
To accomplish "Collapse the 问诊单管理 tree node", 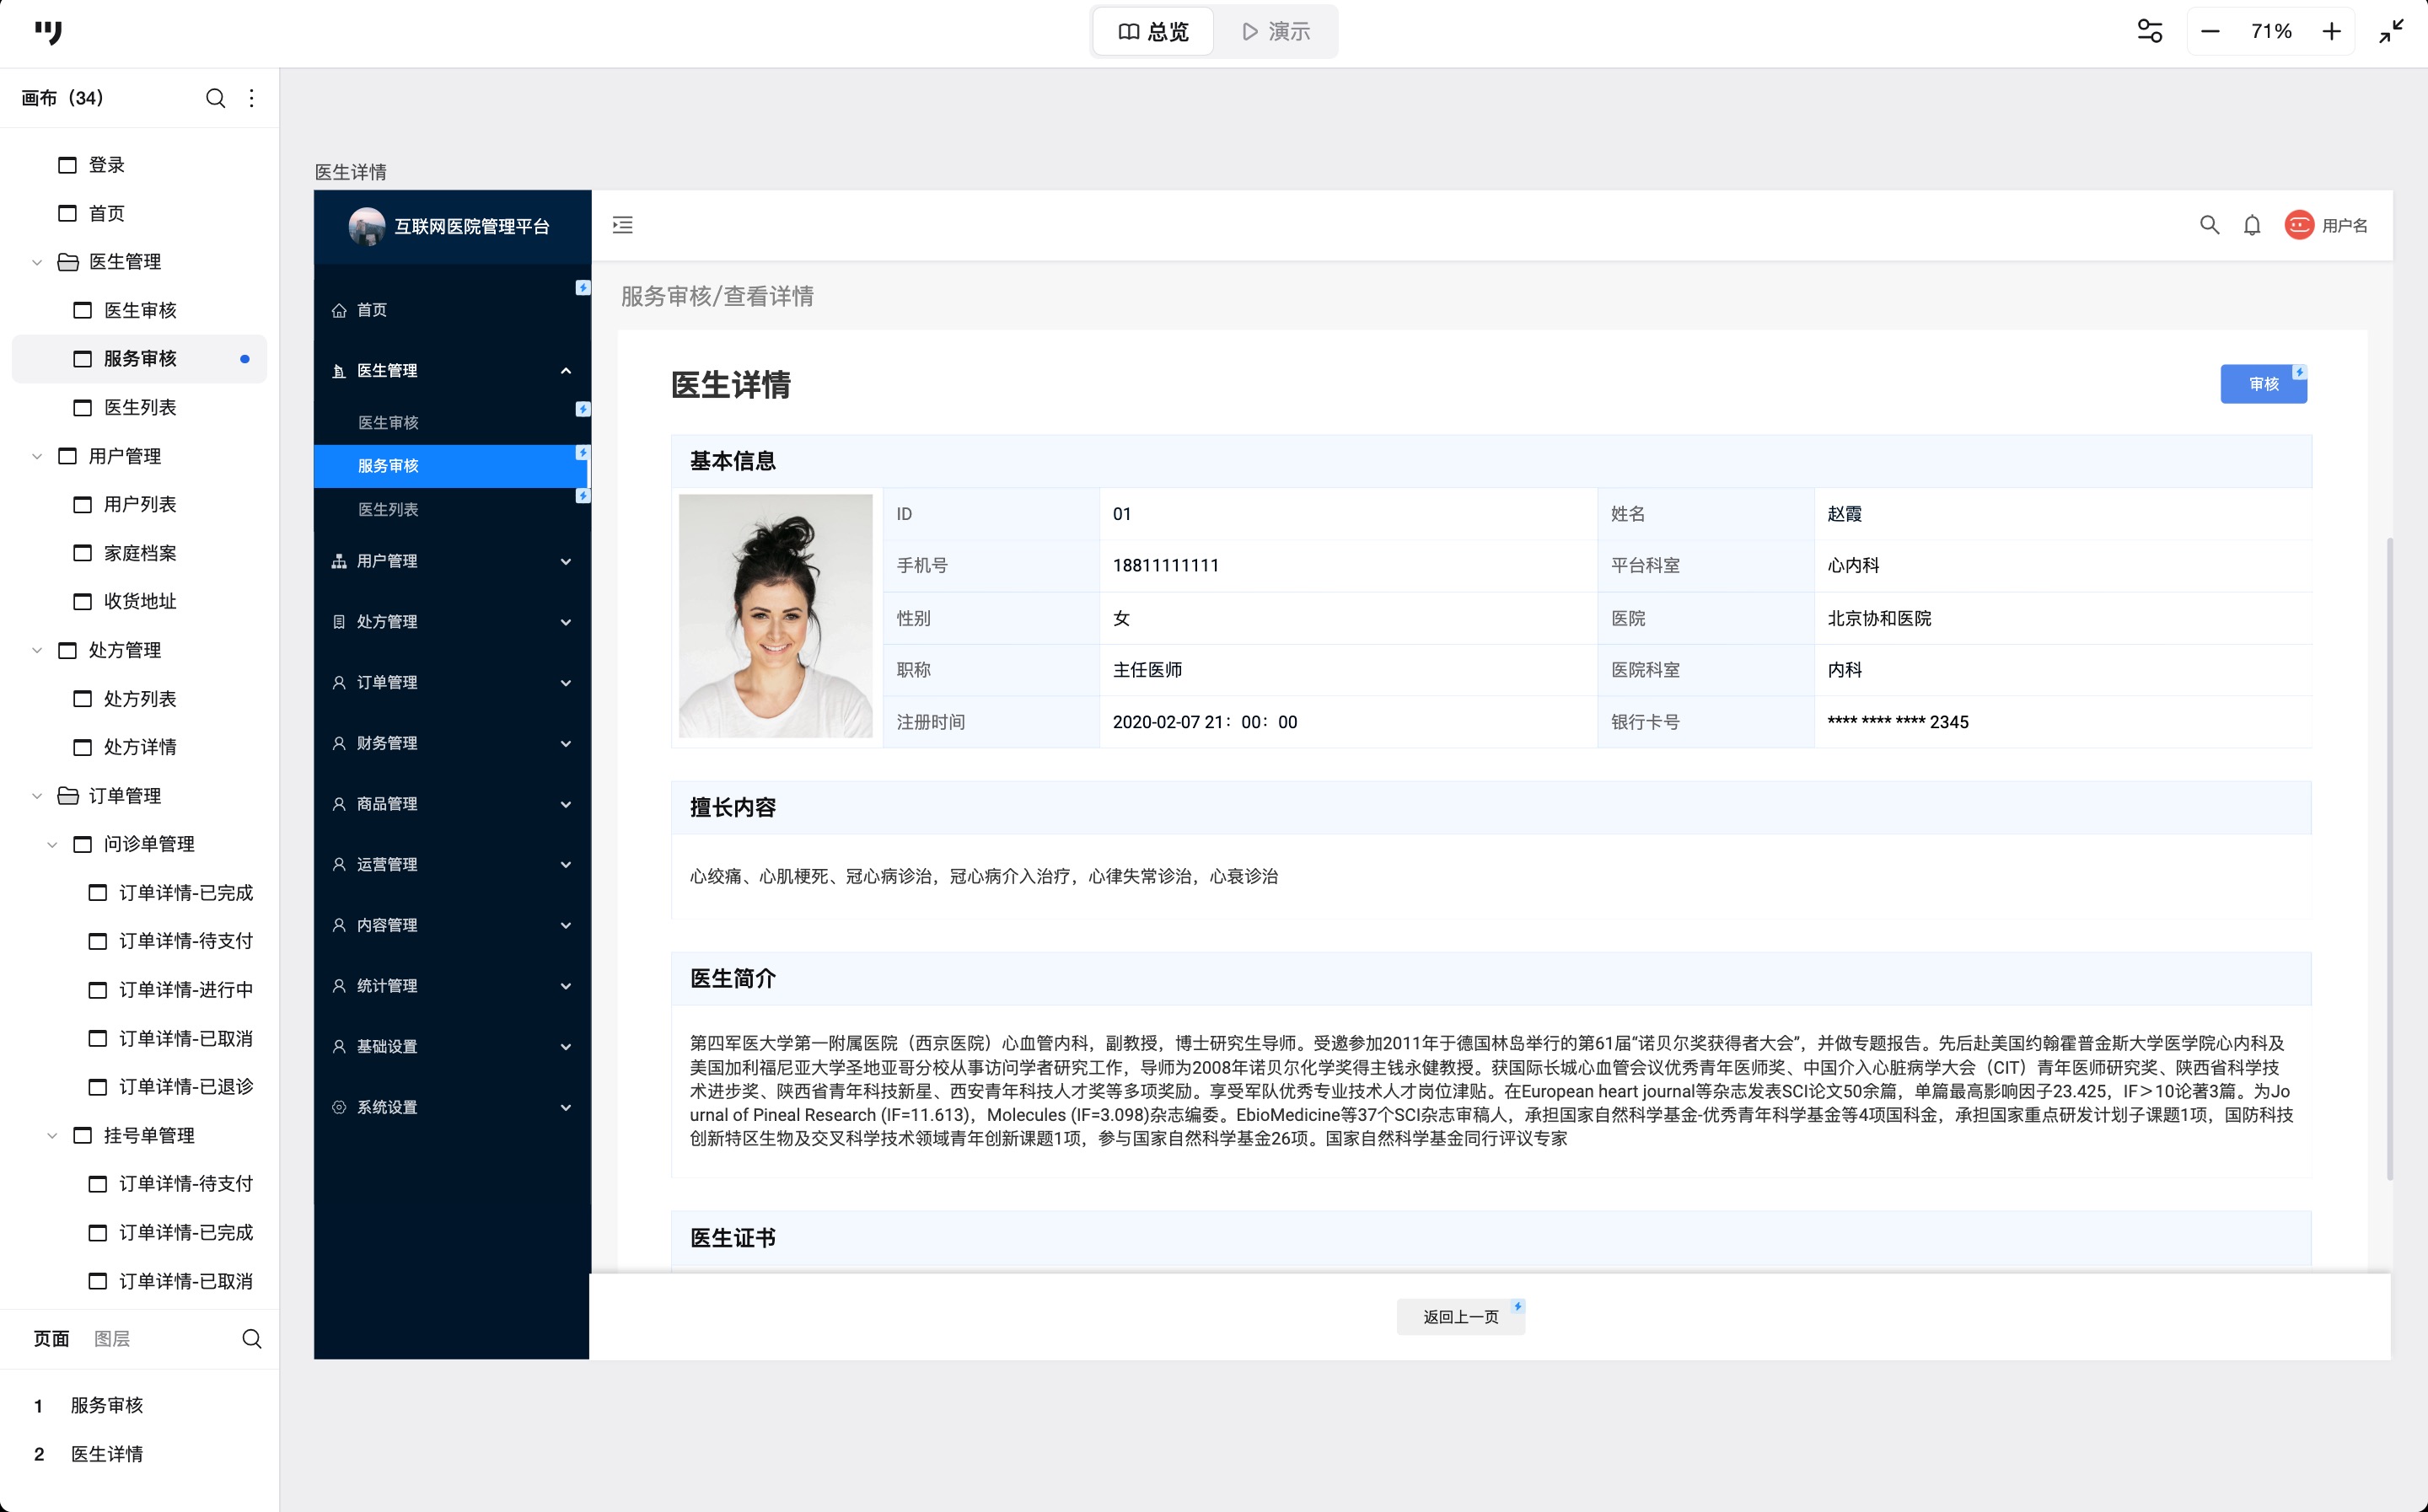I will [x=52, y=845].
